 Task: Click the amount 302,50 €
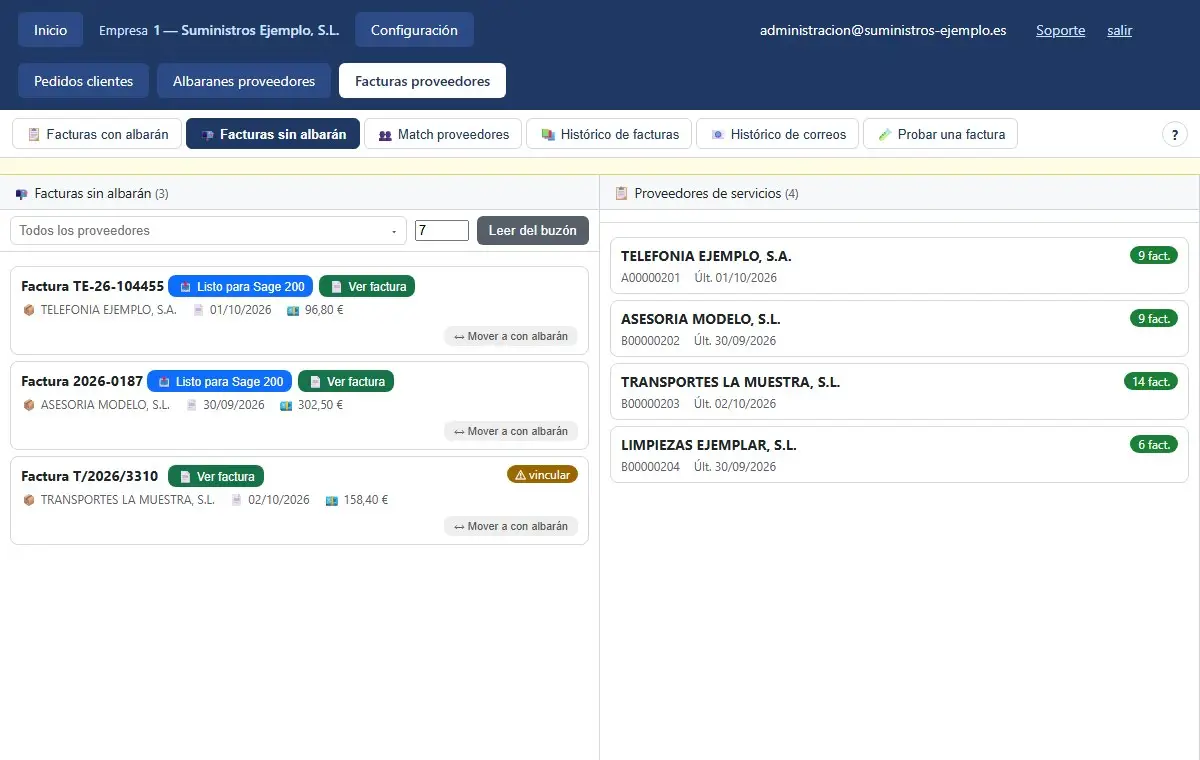pyautogui.click(x=320, y=405)
